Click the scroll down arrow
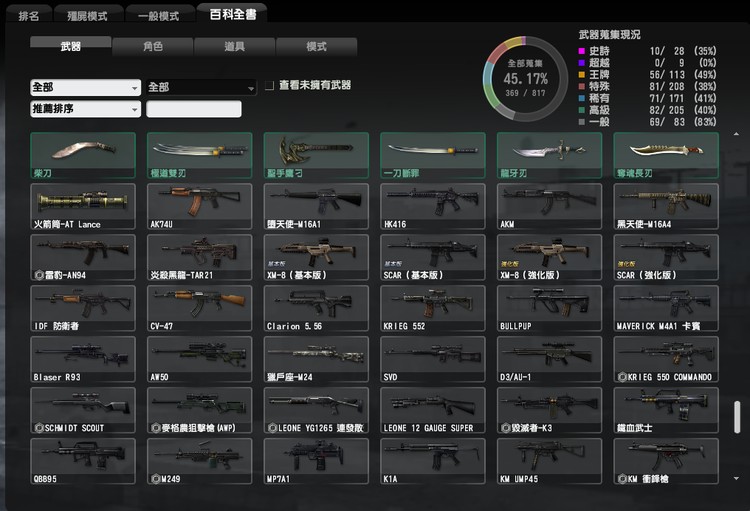 [x=736, y=478]
